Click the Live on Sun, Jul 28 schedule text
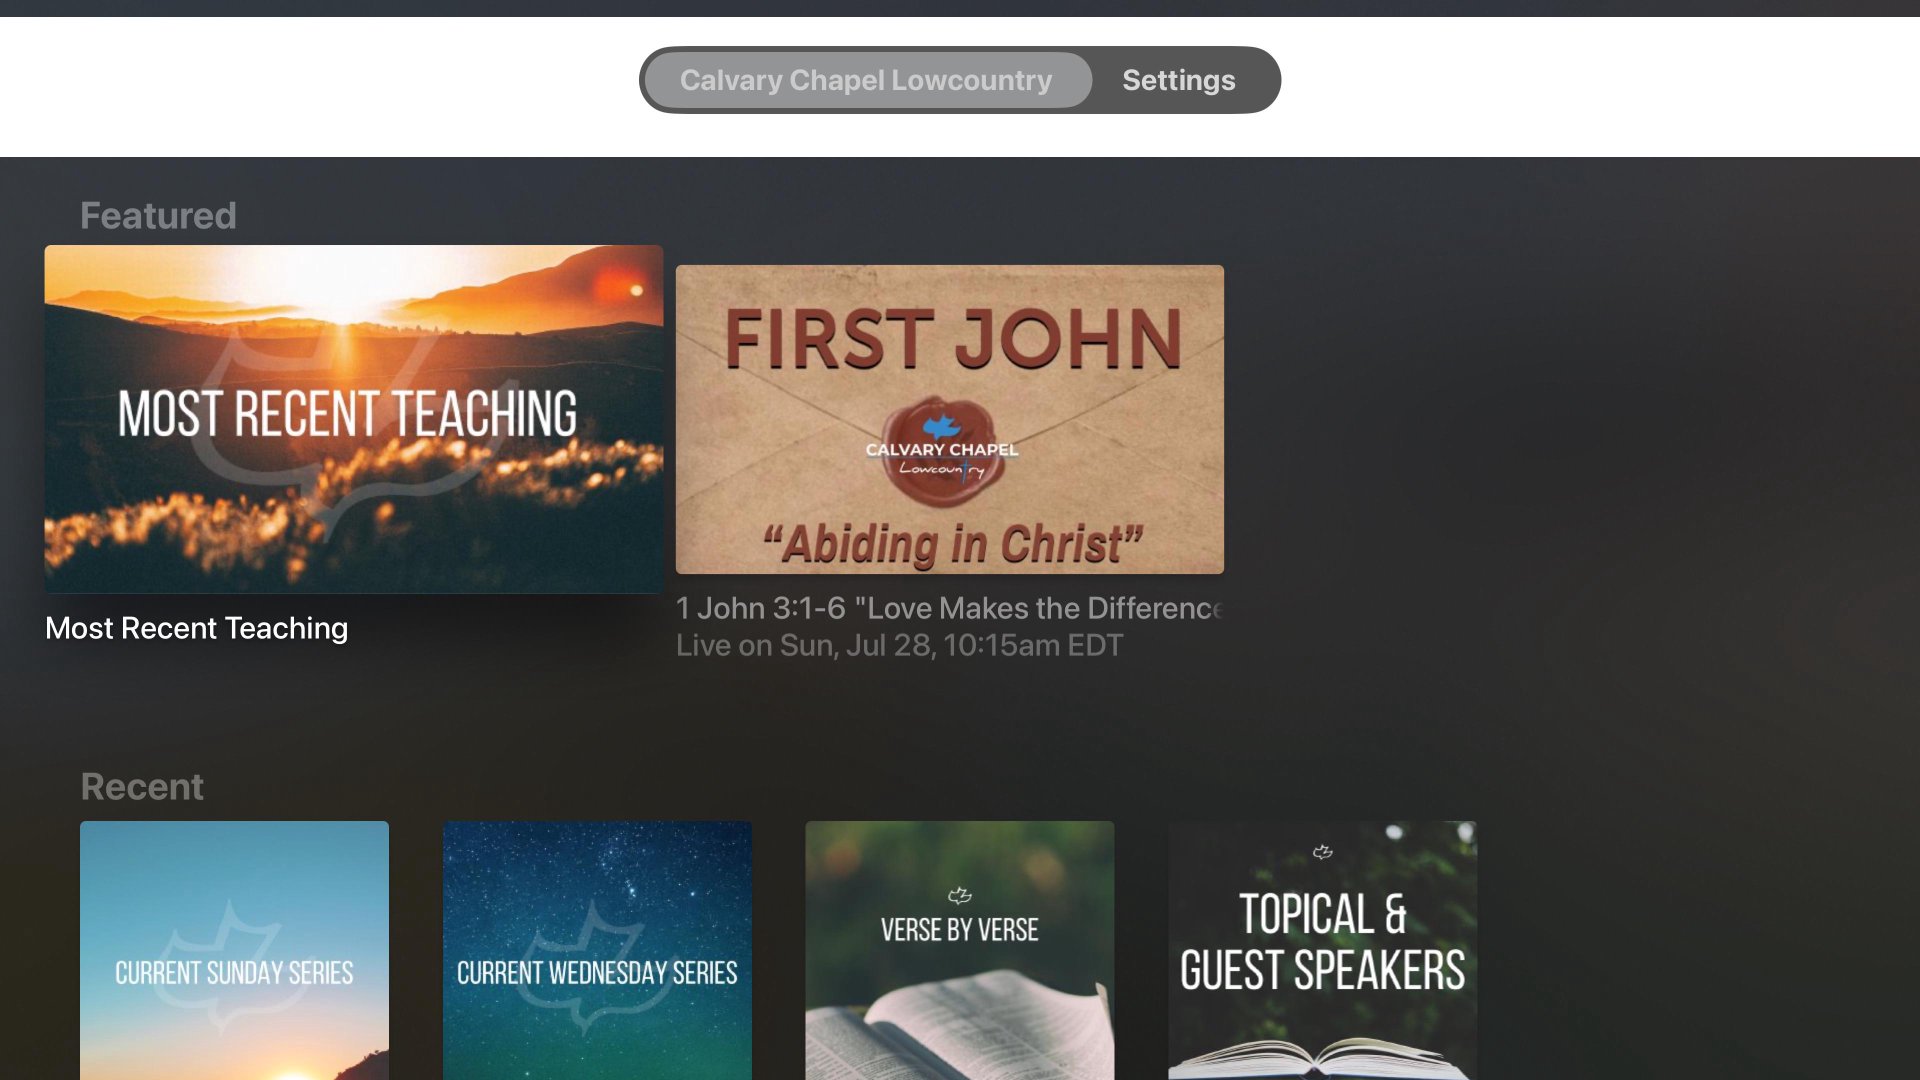 pyautogui.click(x=899, y=645)
